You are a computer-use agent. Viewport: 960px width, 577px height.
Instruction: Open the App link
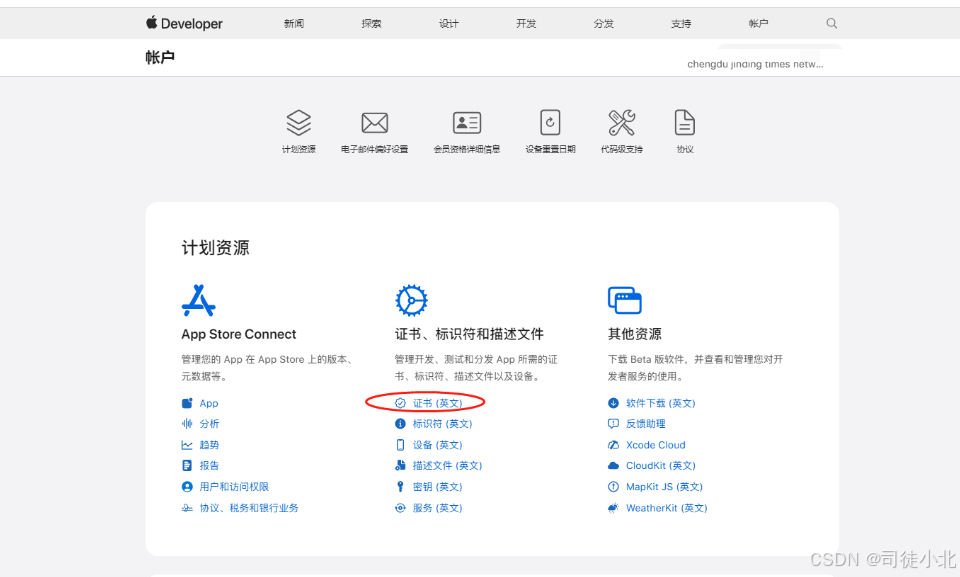[209, 403]
